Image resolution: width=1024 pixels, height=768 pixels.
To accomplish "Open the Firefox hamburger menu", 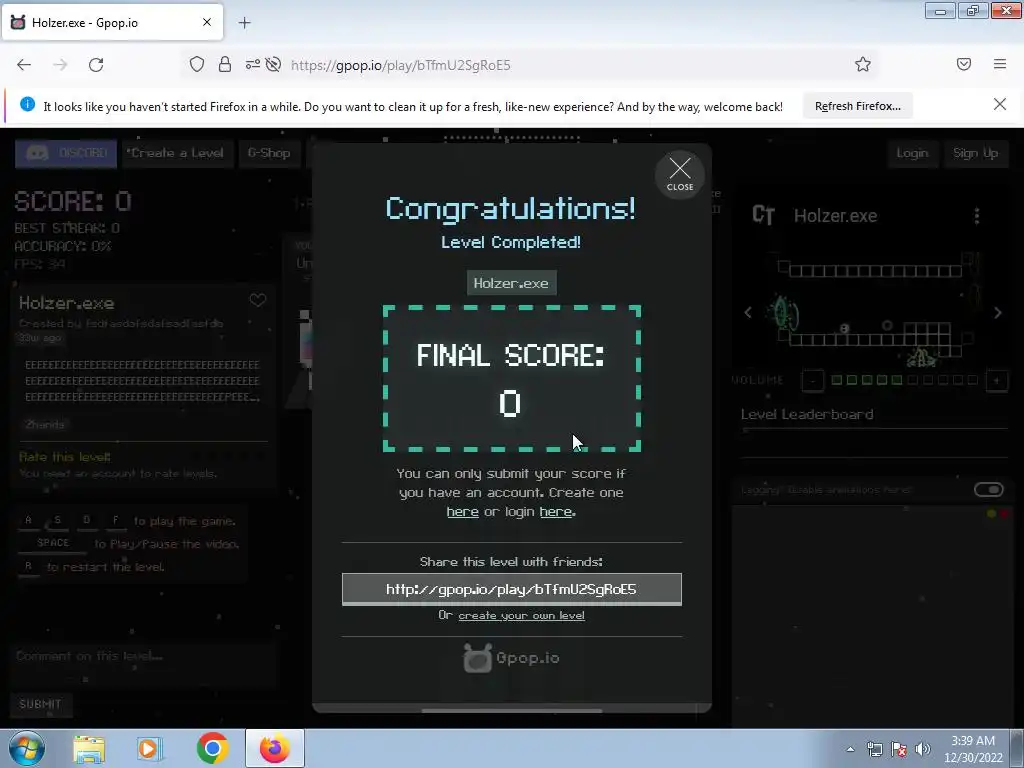I will tap(1000, 64).
